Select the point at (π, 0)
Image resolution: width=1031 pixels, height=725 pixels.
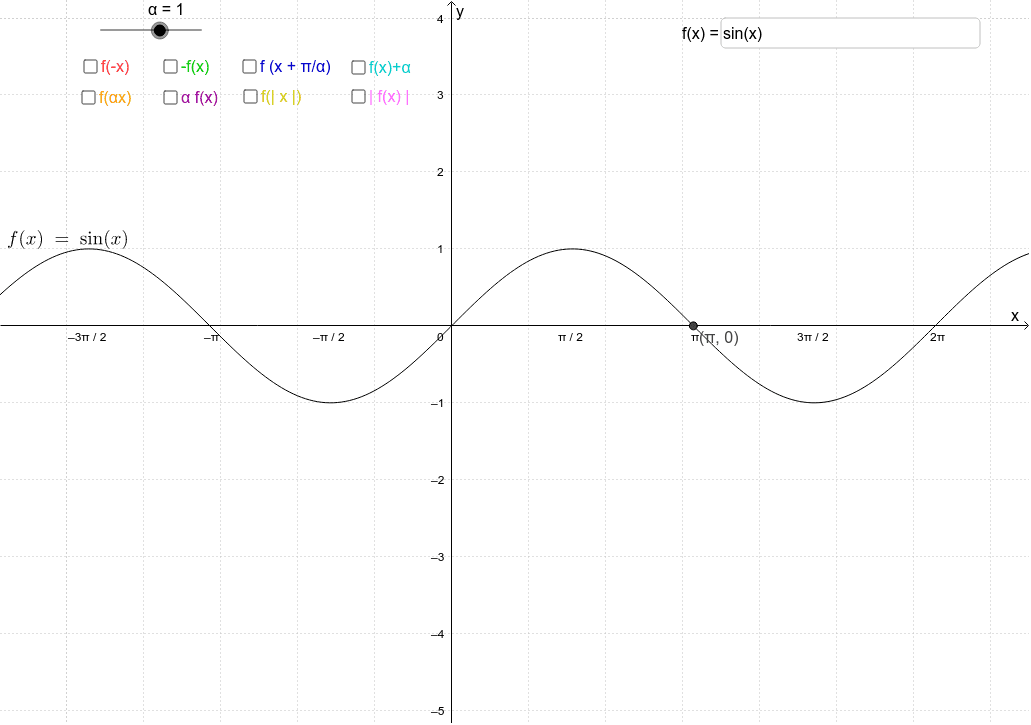coord(693,326)
